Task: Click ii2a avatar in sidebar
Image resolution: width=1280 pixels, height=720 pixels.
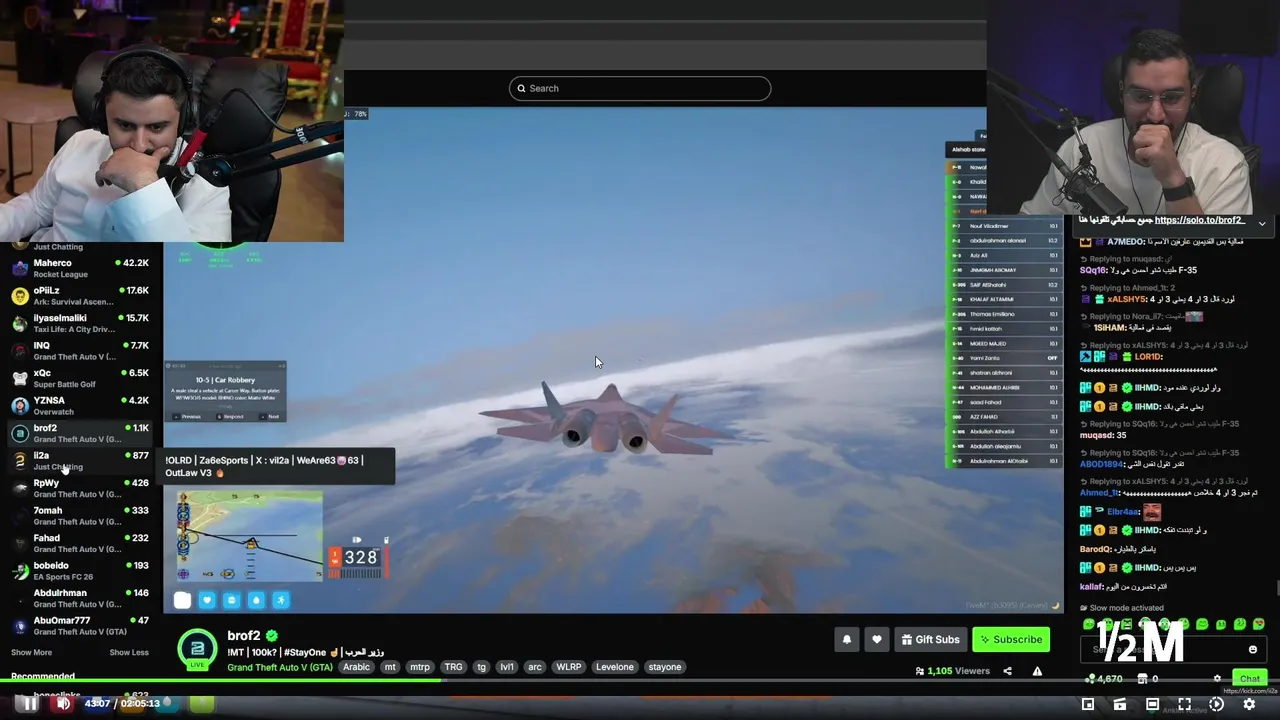Action: coord(20,461)
